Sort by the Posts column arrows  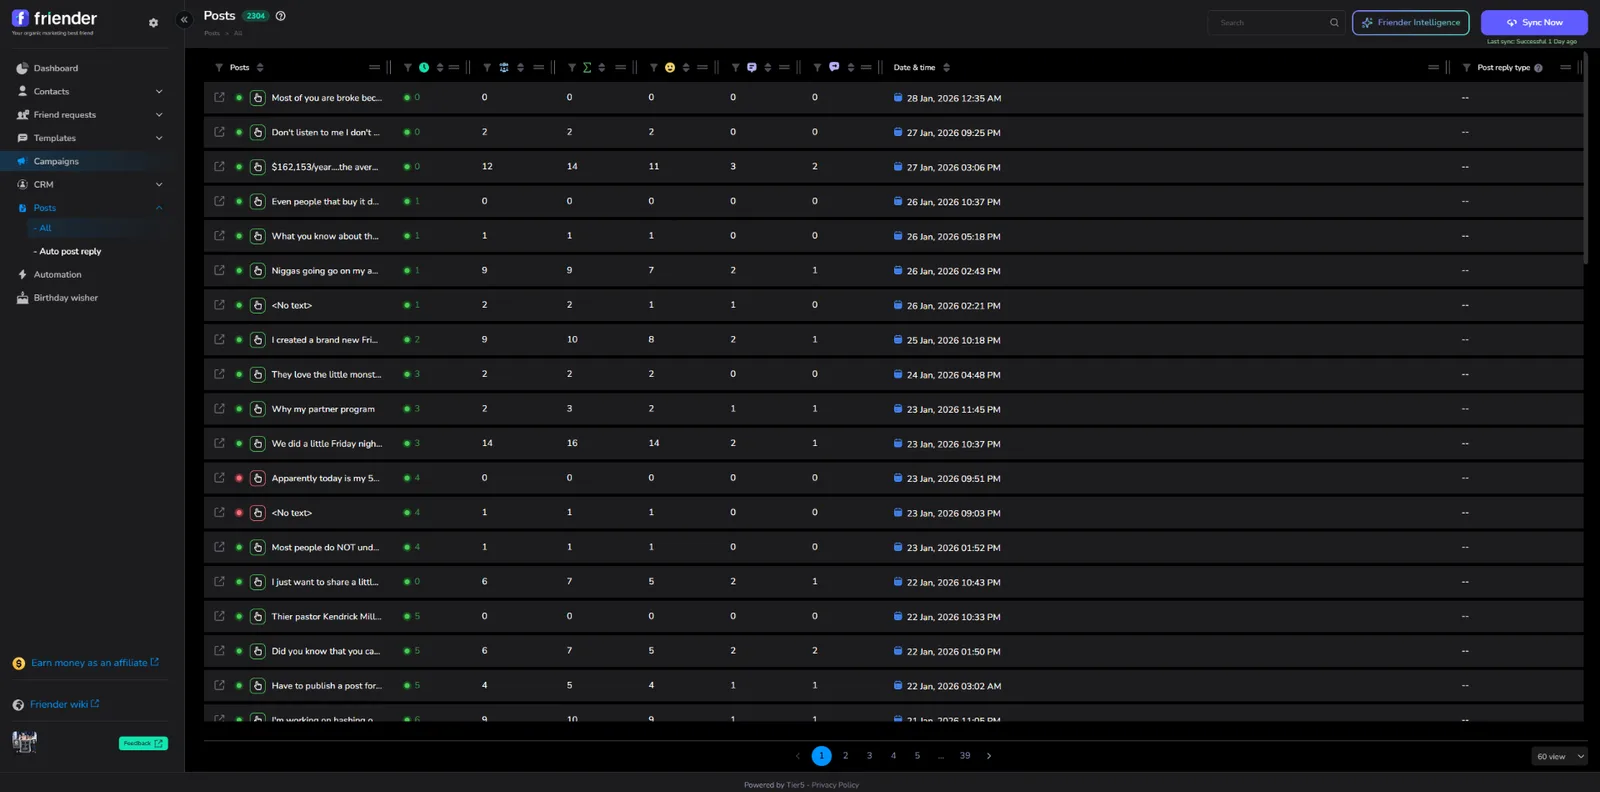pyautogui.click(x=260, y=68)
